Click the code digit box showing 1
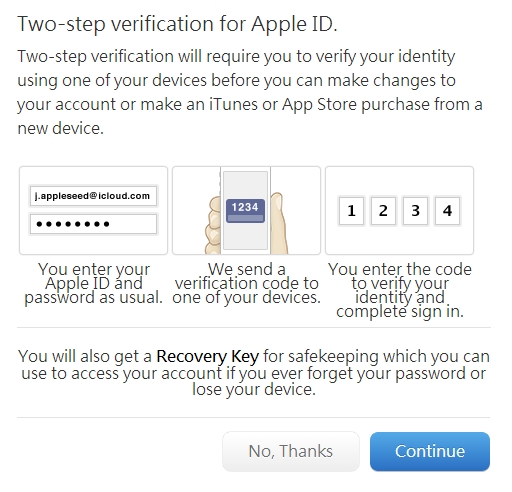The height and width of the screenshot is (492, 512). tap(351, 211)
